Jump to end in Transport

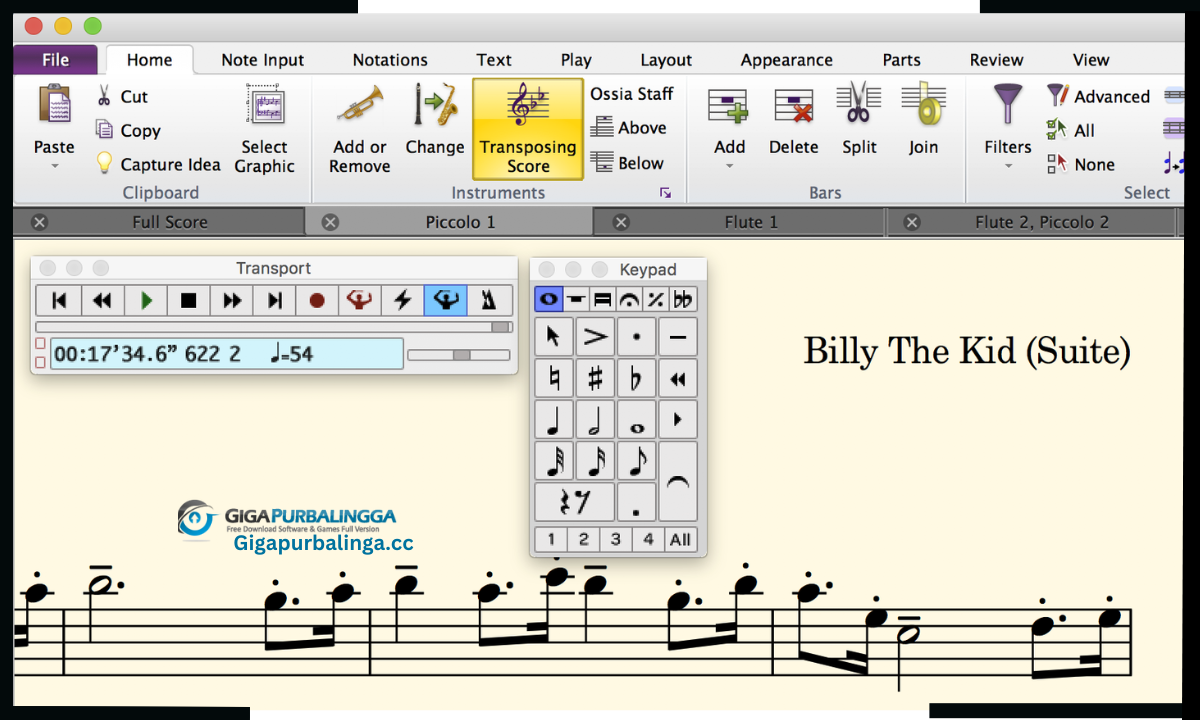pyautogui.click(x=275, y=300)
